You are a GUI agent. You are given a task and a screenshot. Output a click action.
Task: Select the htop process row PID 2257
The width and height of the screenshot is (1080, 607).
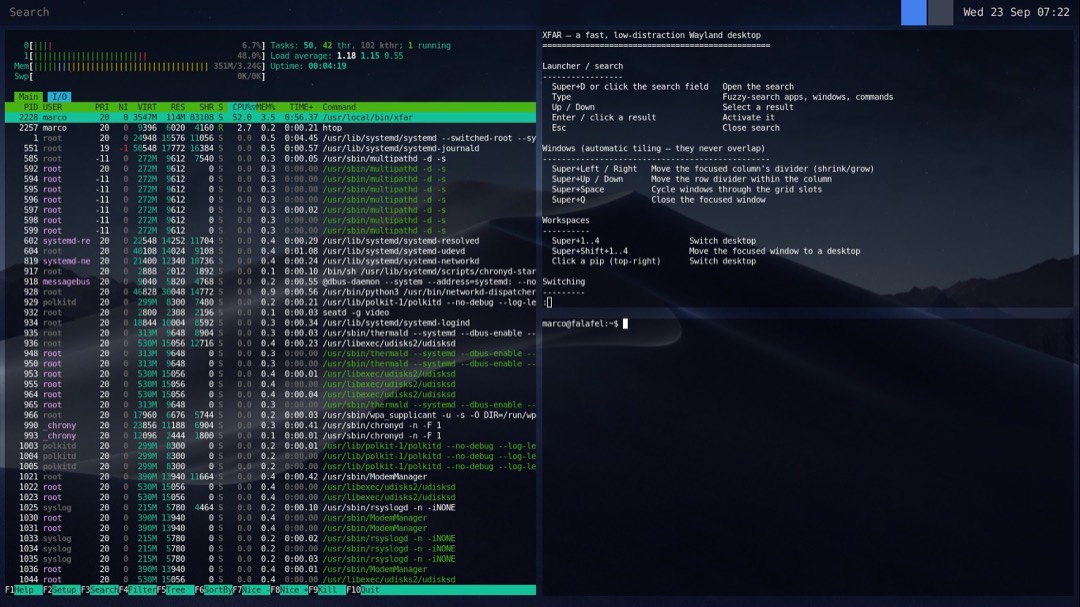pos(271,128)
